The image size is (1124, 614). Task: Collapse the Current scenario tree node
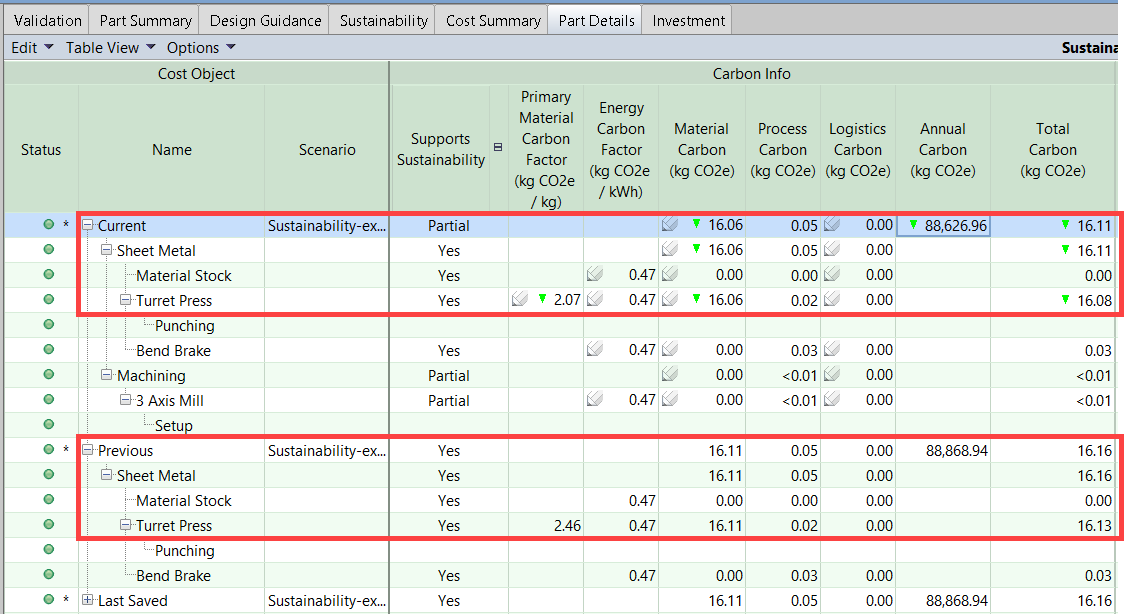[87, 225]
